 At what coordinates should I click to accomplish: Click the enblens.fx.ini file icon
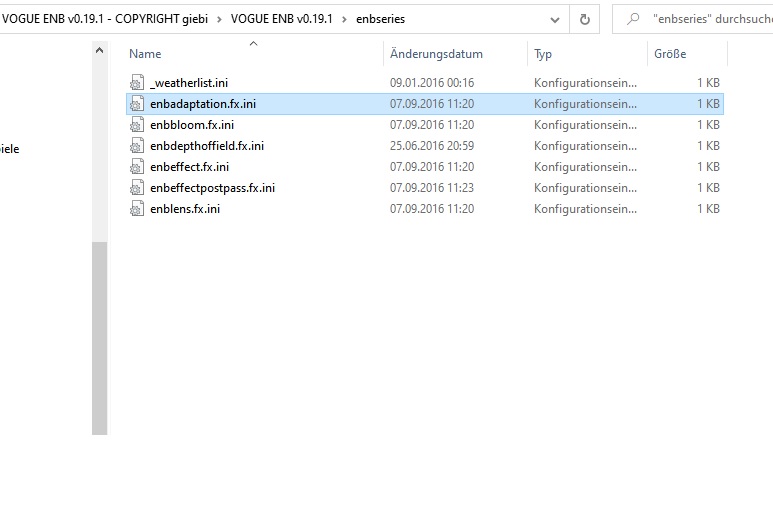[137, 209]
